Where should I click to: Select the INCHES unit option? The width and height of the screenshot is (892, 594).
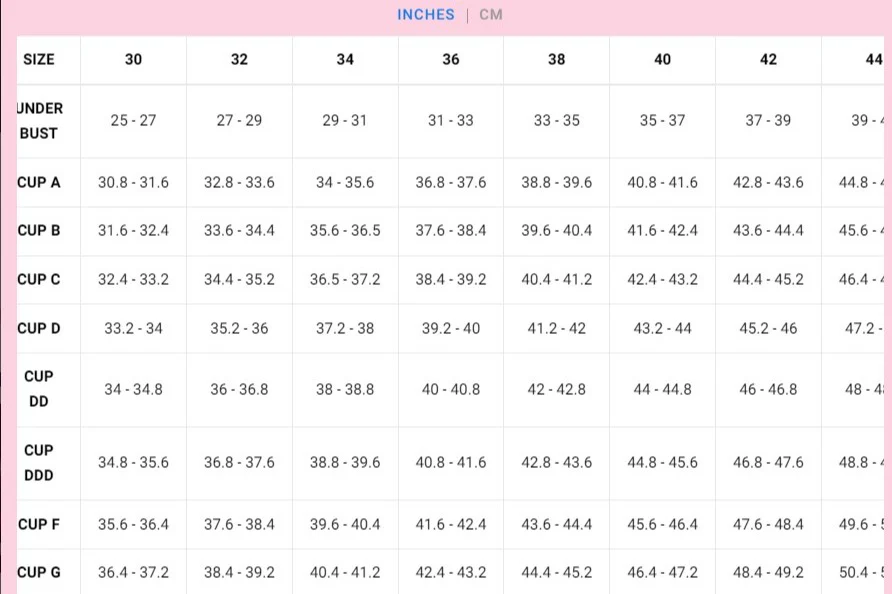(426, 15)
